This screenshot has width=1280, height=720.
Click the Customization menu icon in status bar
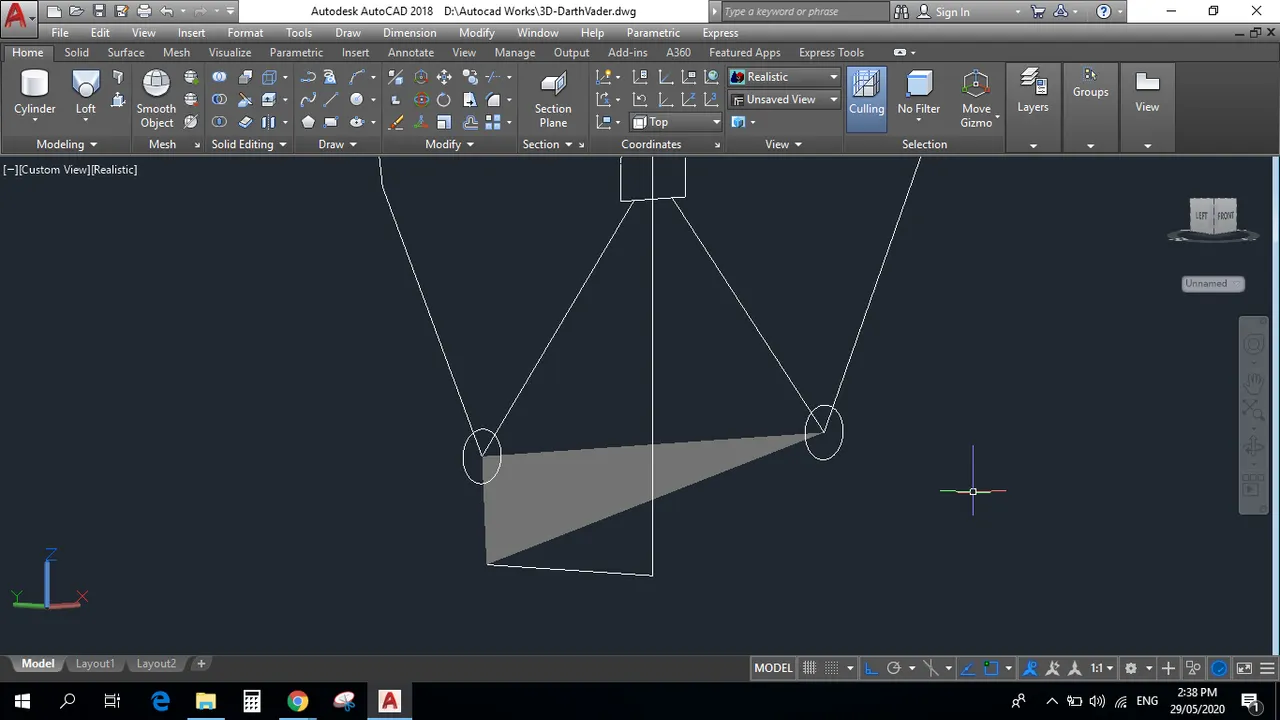pos(1268,668)
